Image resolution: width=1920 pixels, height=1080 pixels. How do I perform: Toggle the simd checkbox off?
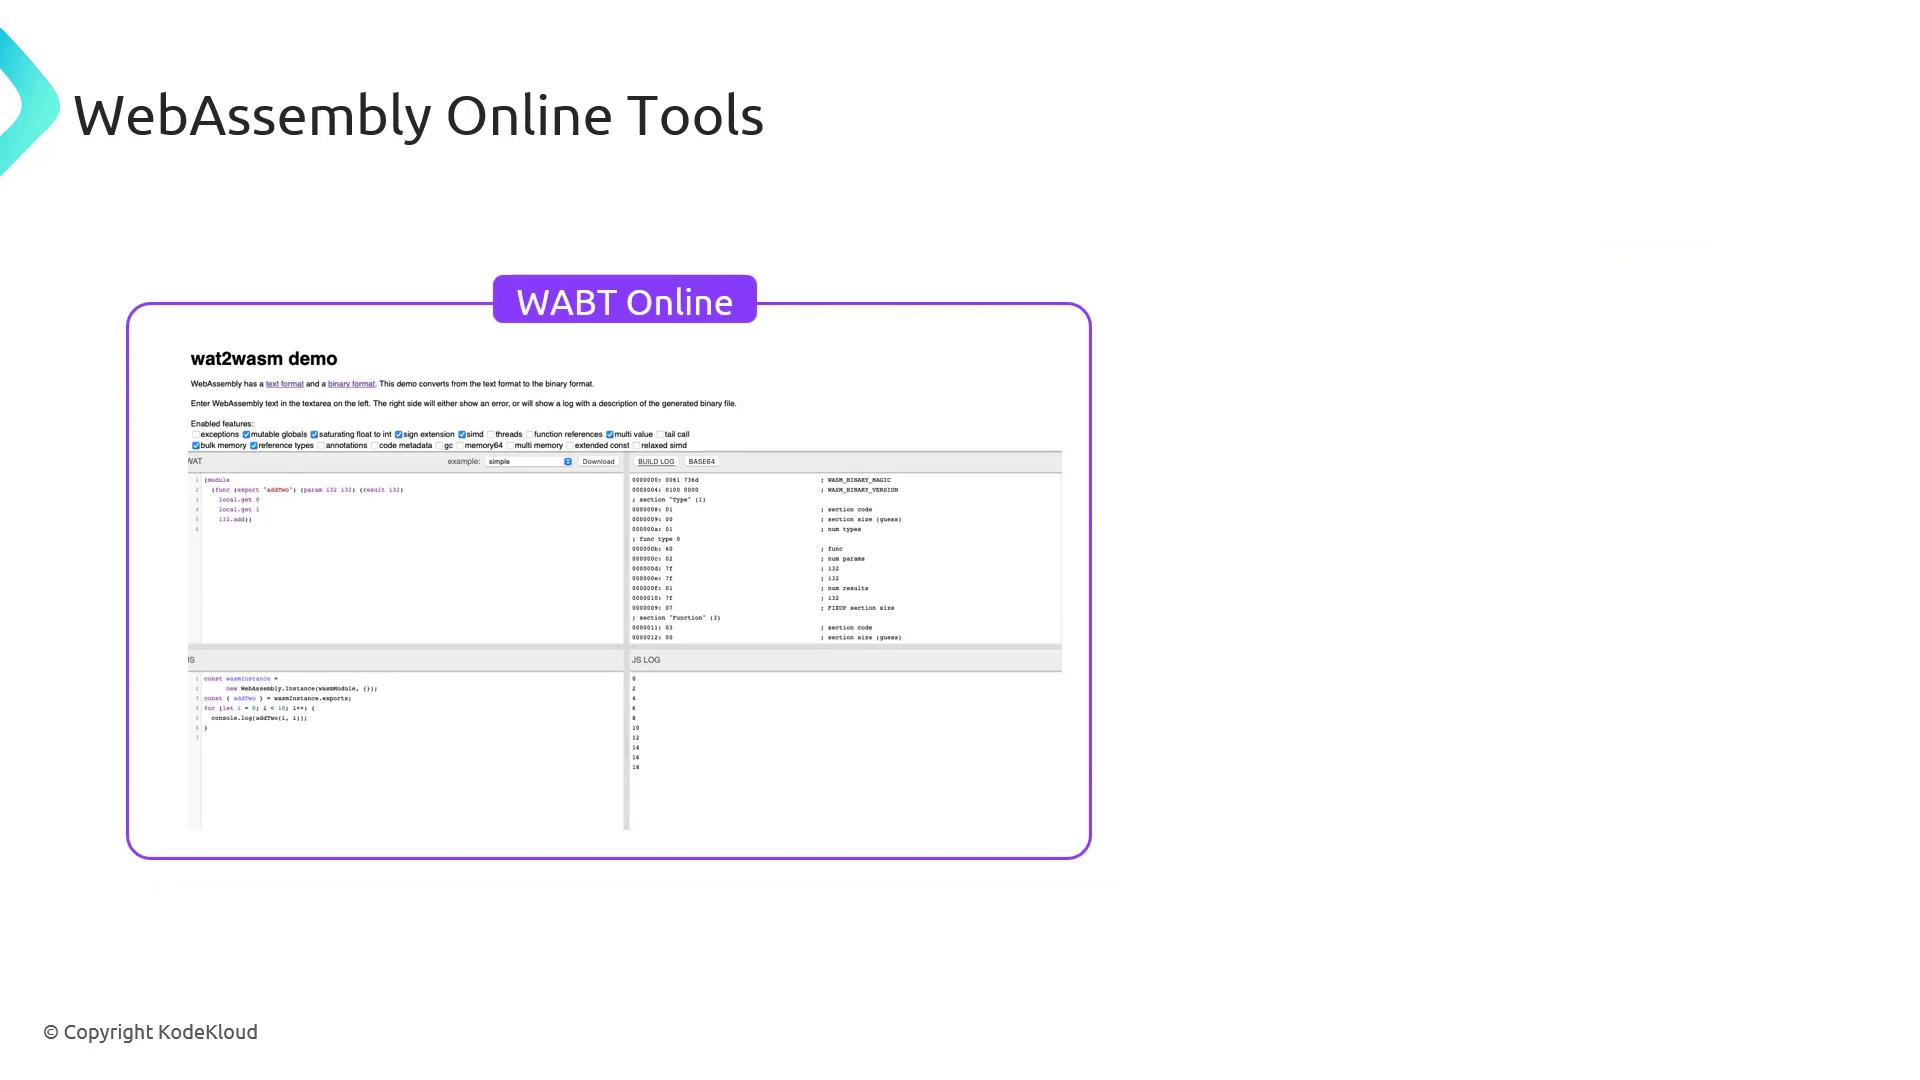point(462,435)
